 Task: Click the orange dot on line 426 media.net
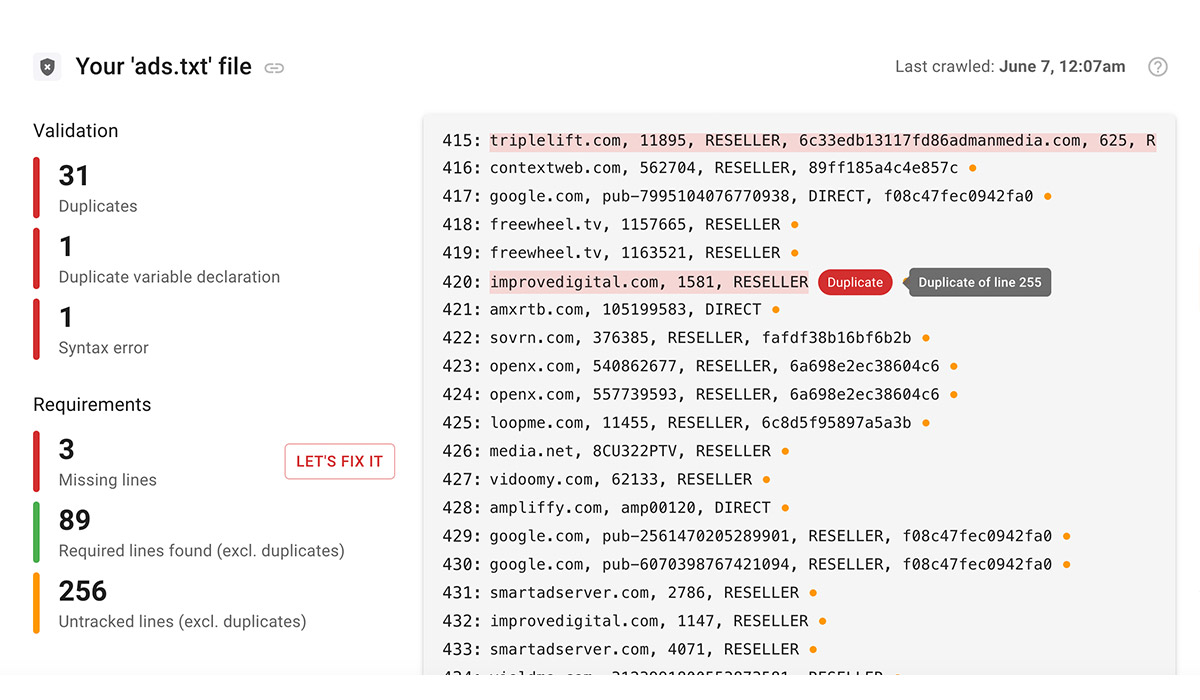(785, 452)
